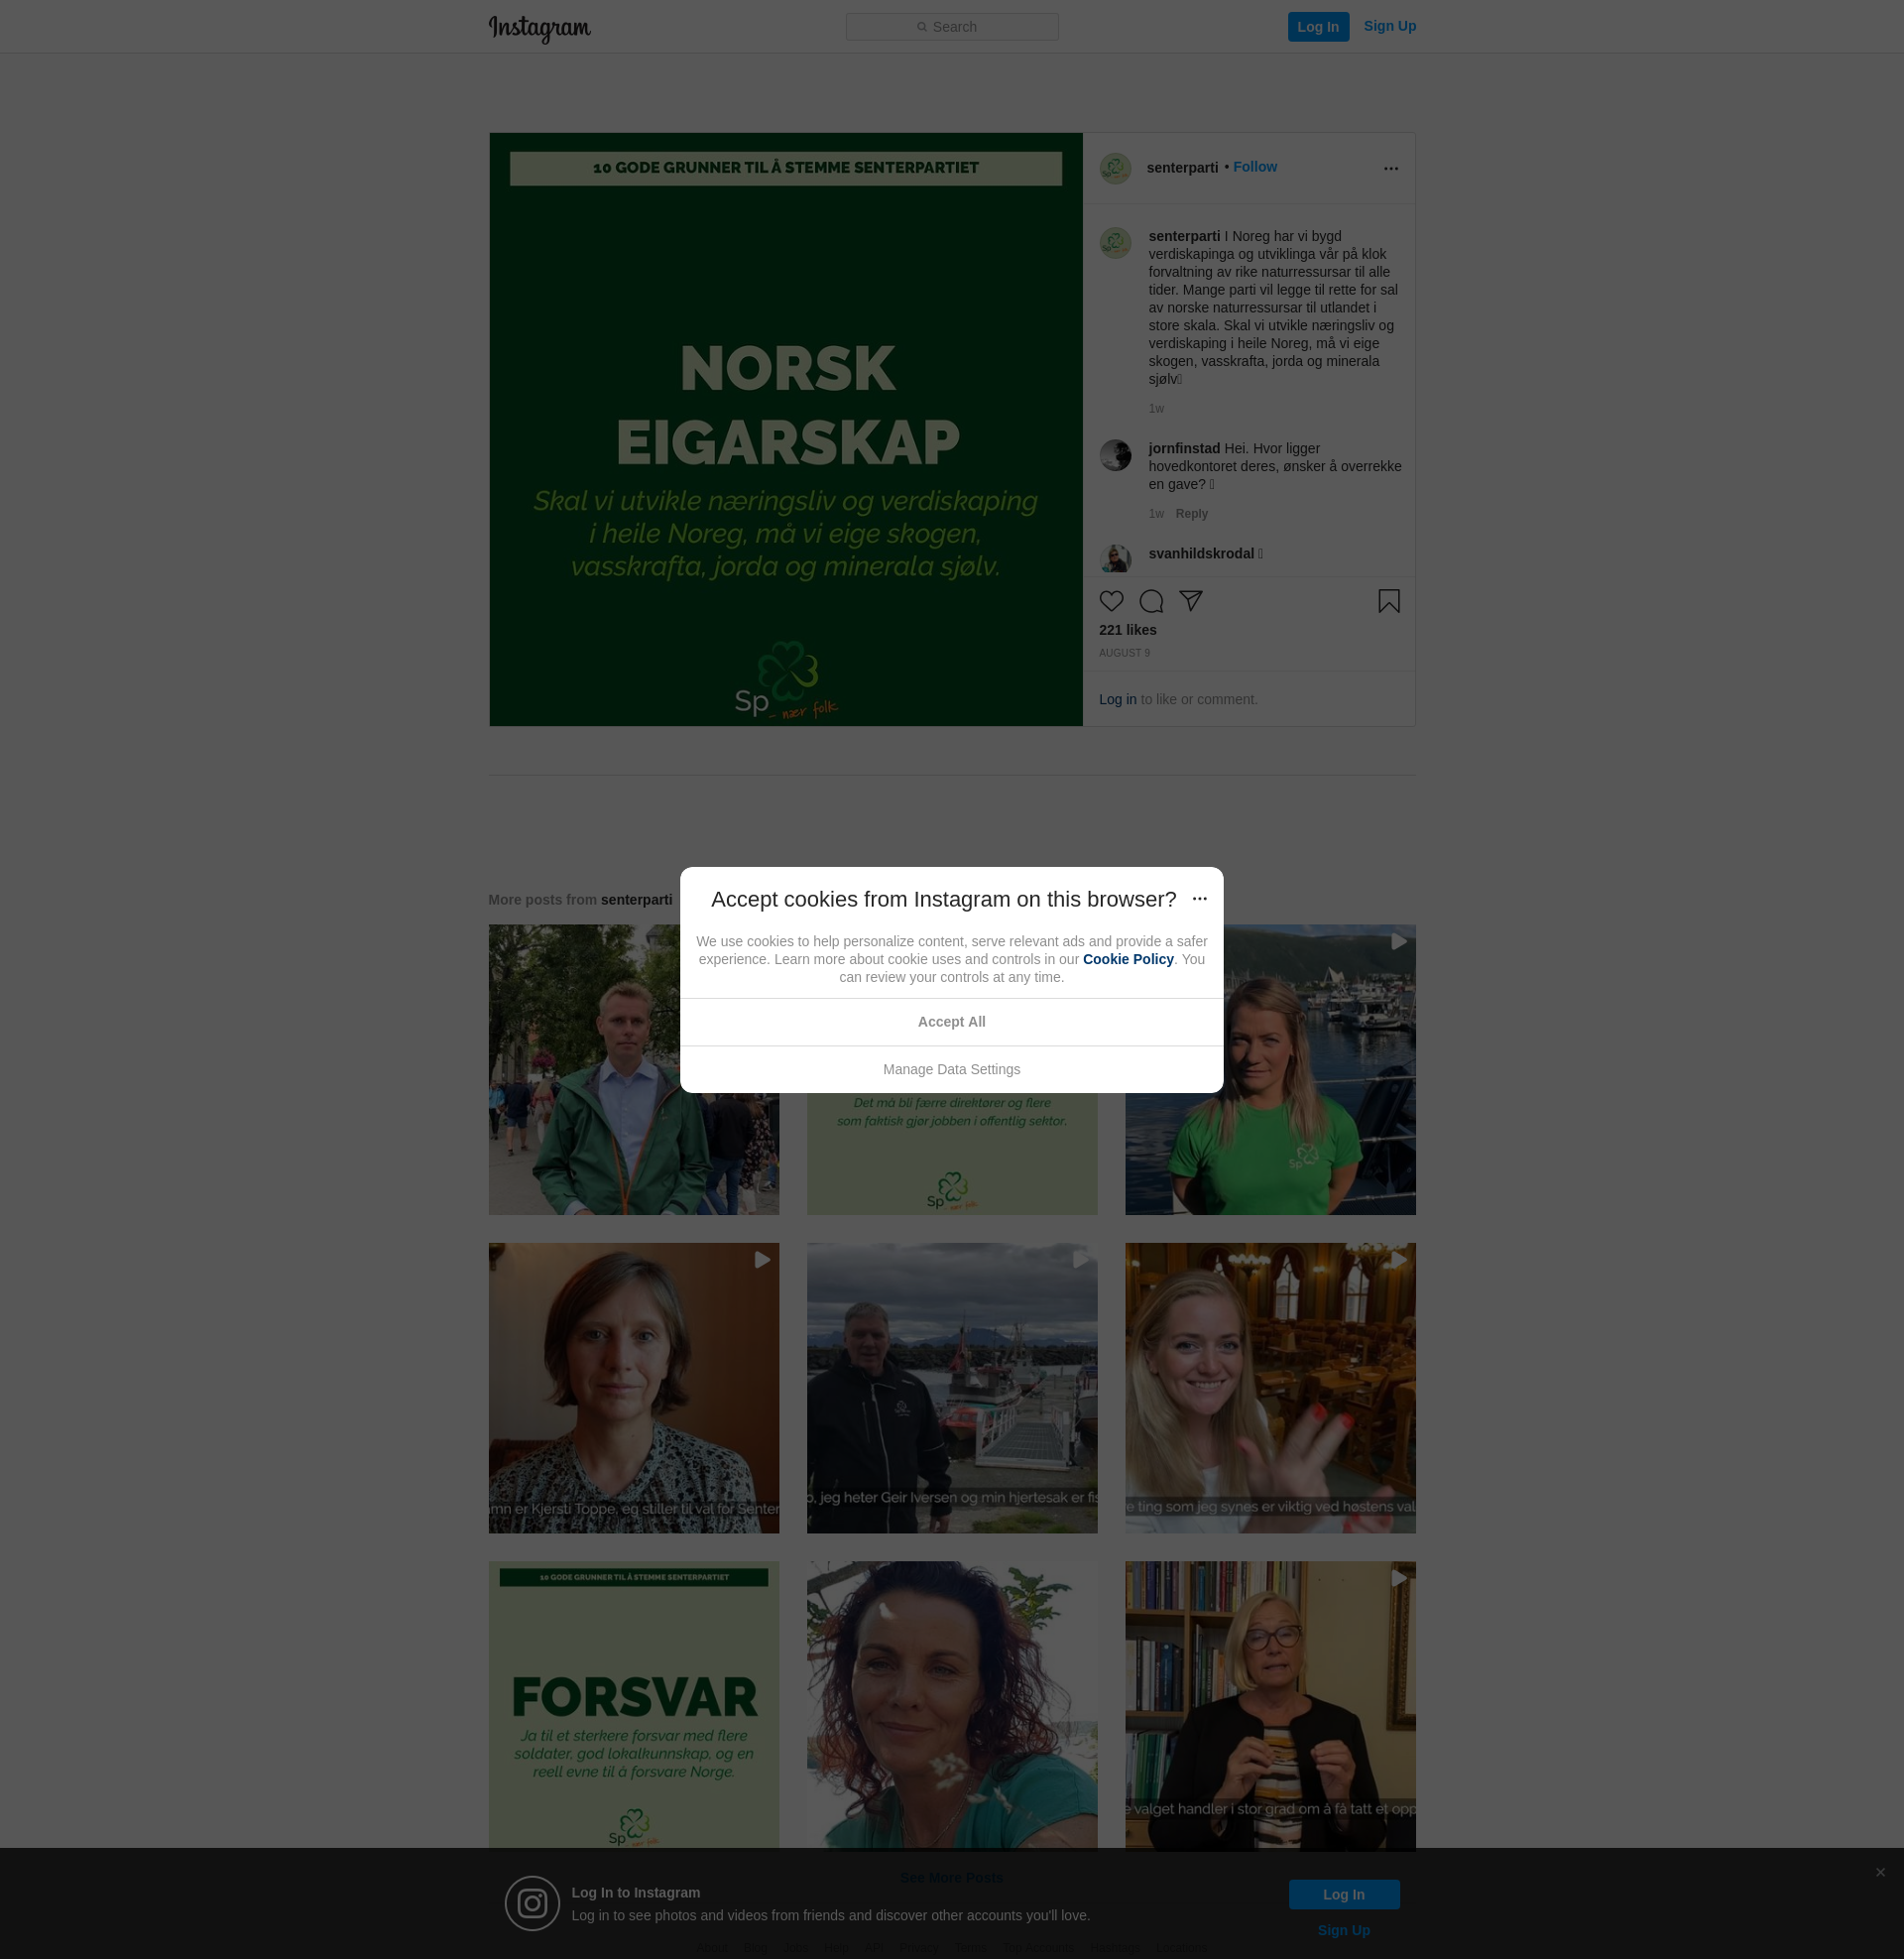The height and width of the screenshot is (1959, 1904).
Task: Open senterparti link in More posts heading
Action: (x=636, y=900)
